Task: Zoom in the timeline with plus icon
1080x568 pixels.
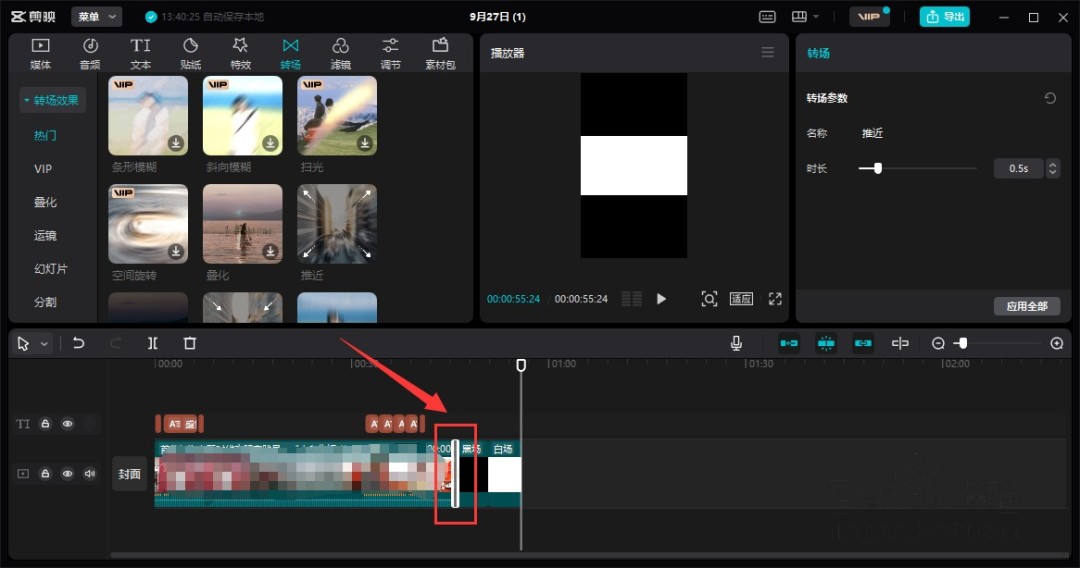Action: click(x=1057, y=344)
